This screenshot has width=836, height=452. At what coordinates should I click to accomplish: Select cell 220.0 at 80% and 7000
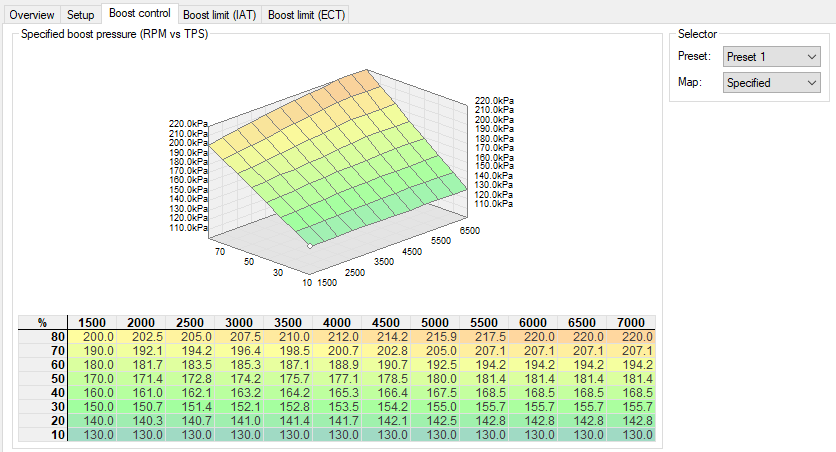point(632,337)
